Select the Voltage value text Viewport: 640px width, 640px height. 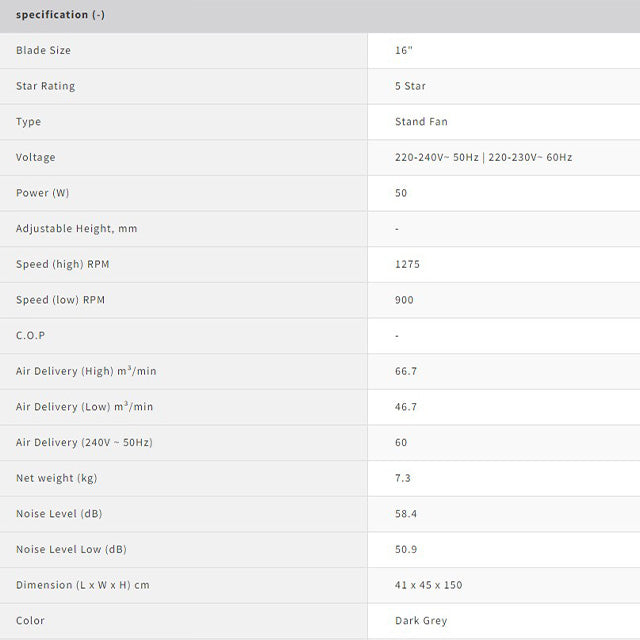(483, 157)
